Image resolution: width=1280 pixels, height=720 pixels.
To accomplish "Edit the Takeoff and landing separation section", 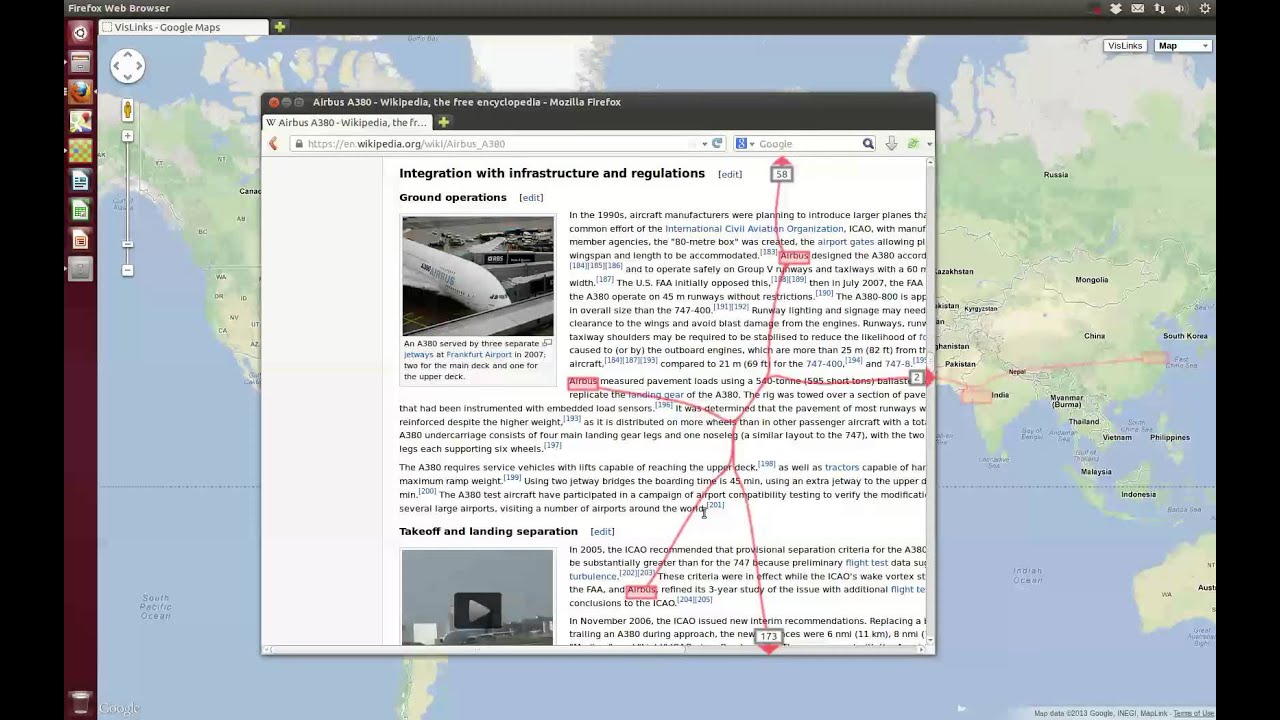I will tap(602, 532).
